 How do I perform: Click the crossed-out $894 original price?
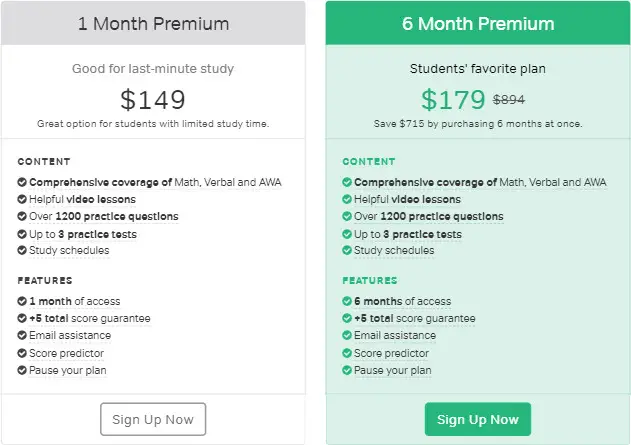pyautogui.click(x=509, y=100)
